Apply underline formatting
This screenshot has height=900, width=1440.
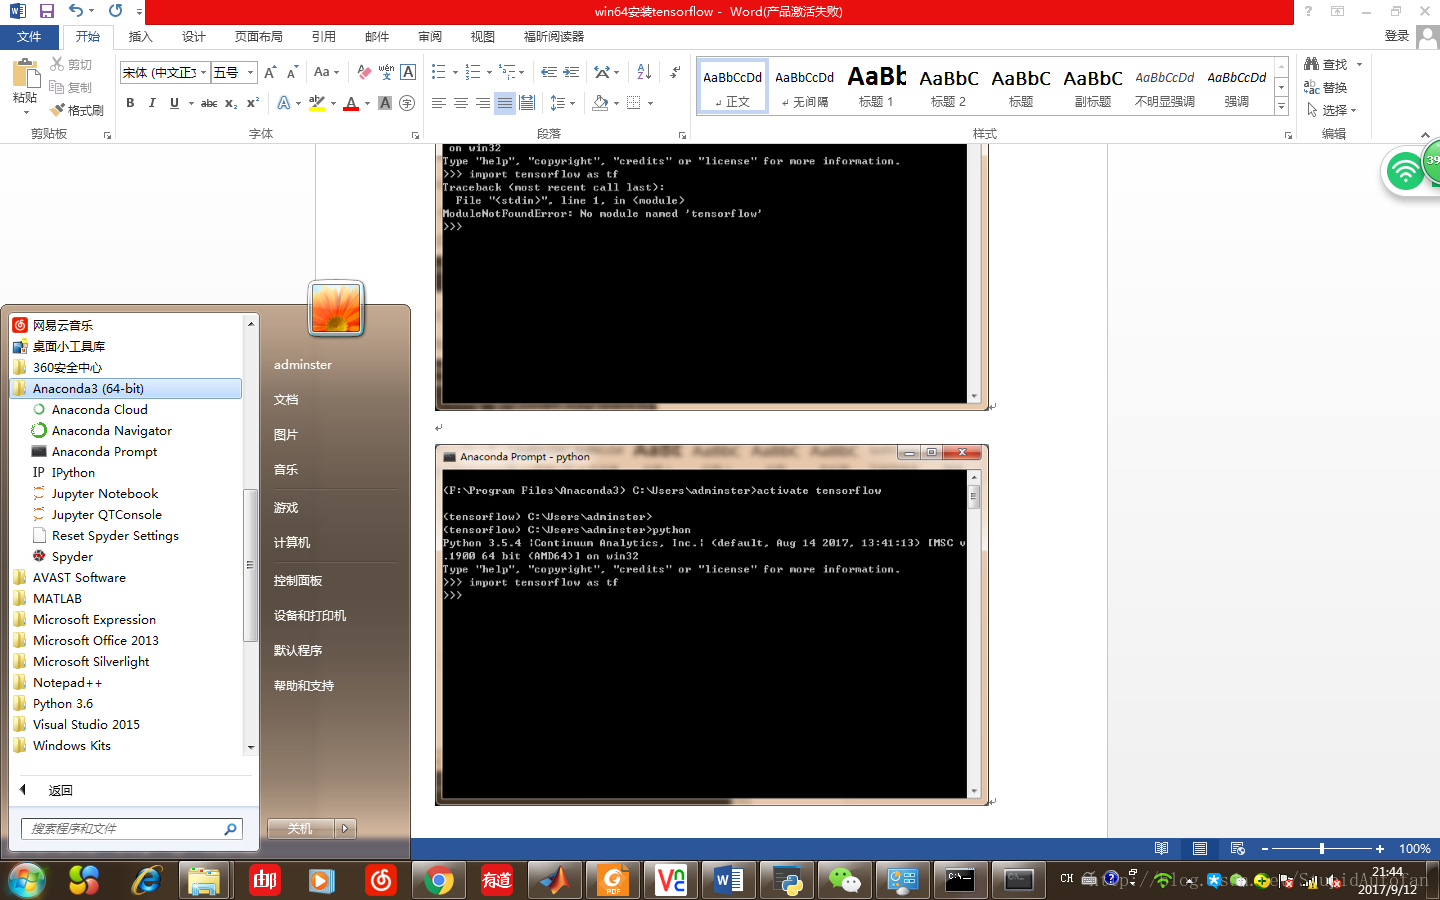pyautogui.click(x=174, y=103)
